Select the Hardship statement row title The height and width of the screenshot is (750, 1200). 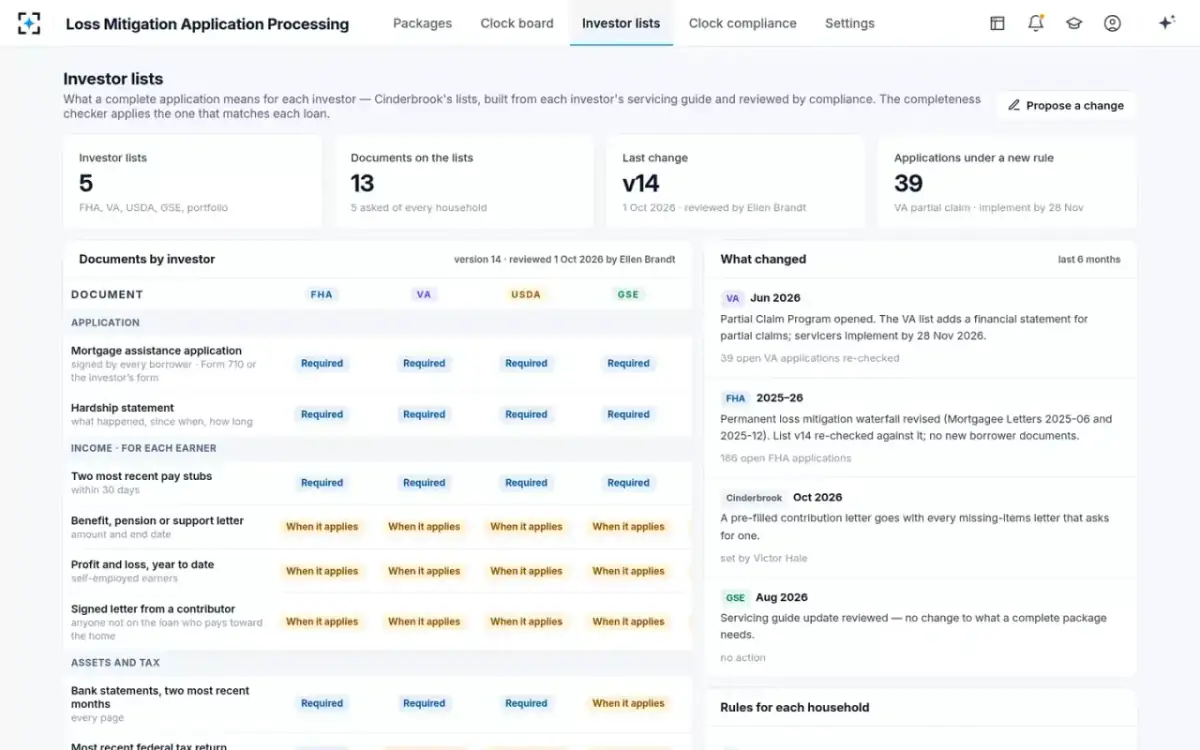122,408
